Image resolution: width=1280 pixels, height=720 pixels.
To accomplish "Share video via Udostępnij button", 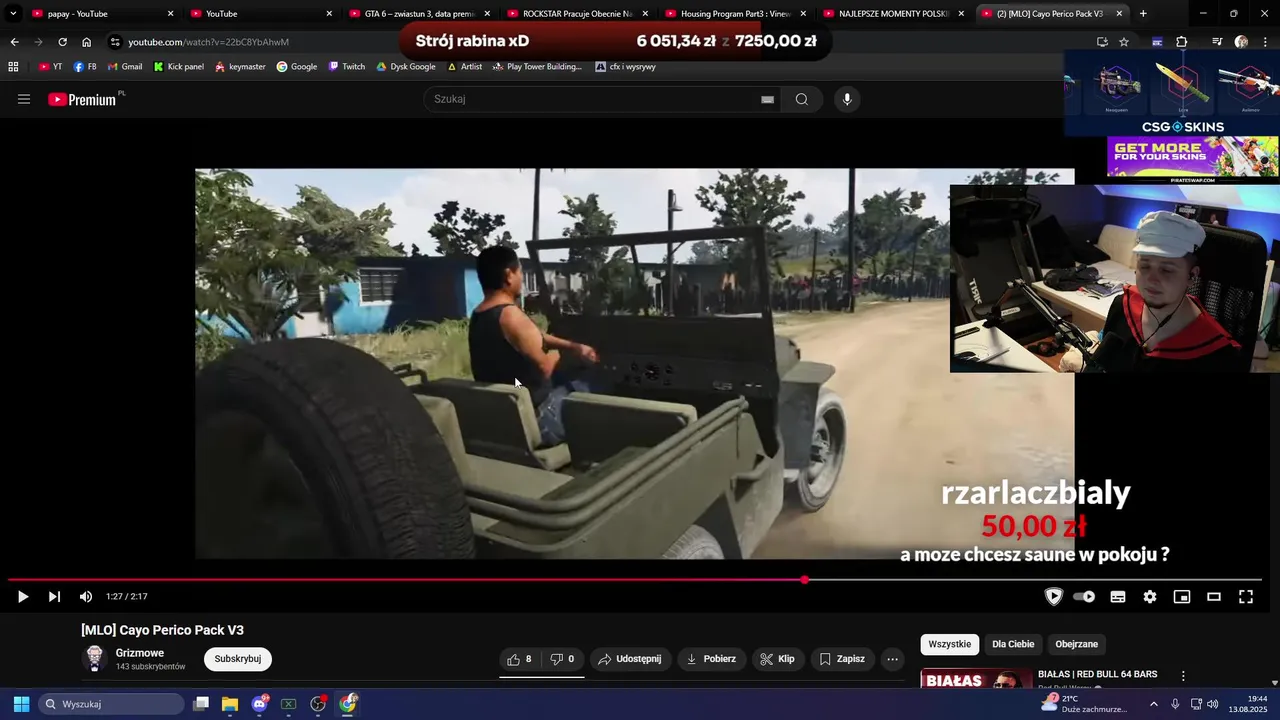I will point(630,659).
